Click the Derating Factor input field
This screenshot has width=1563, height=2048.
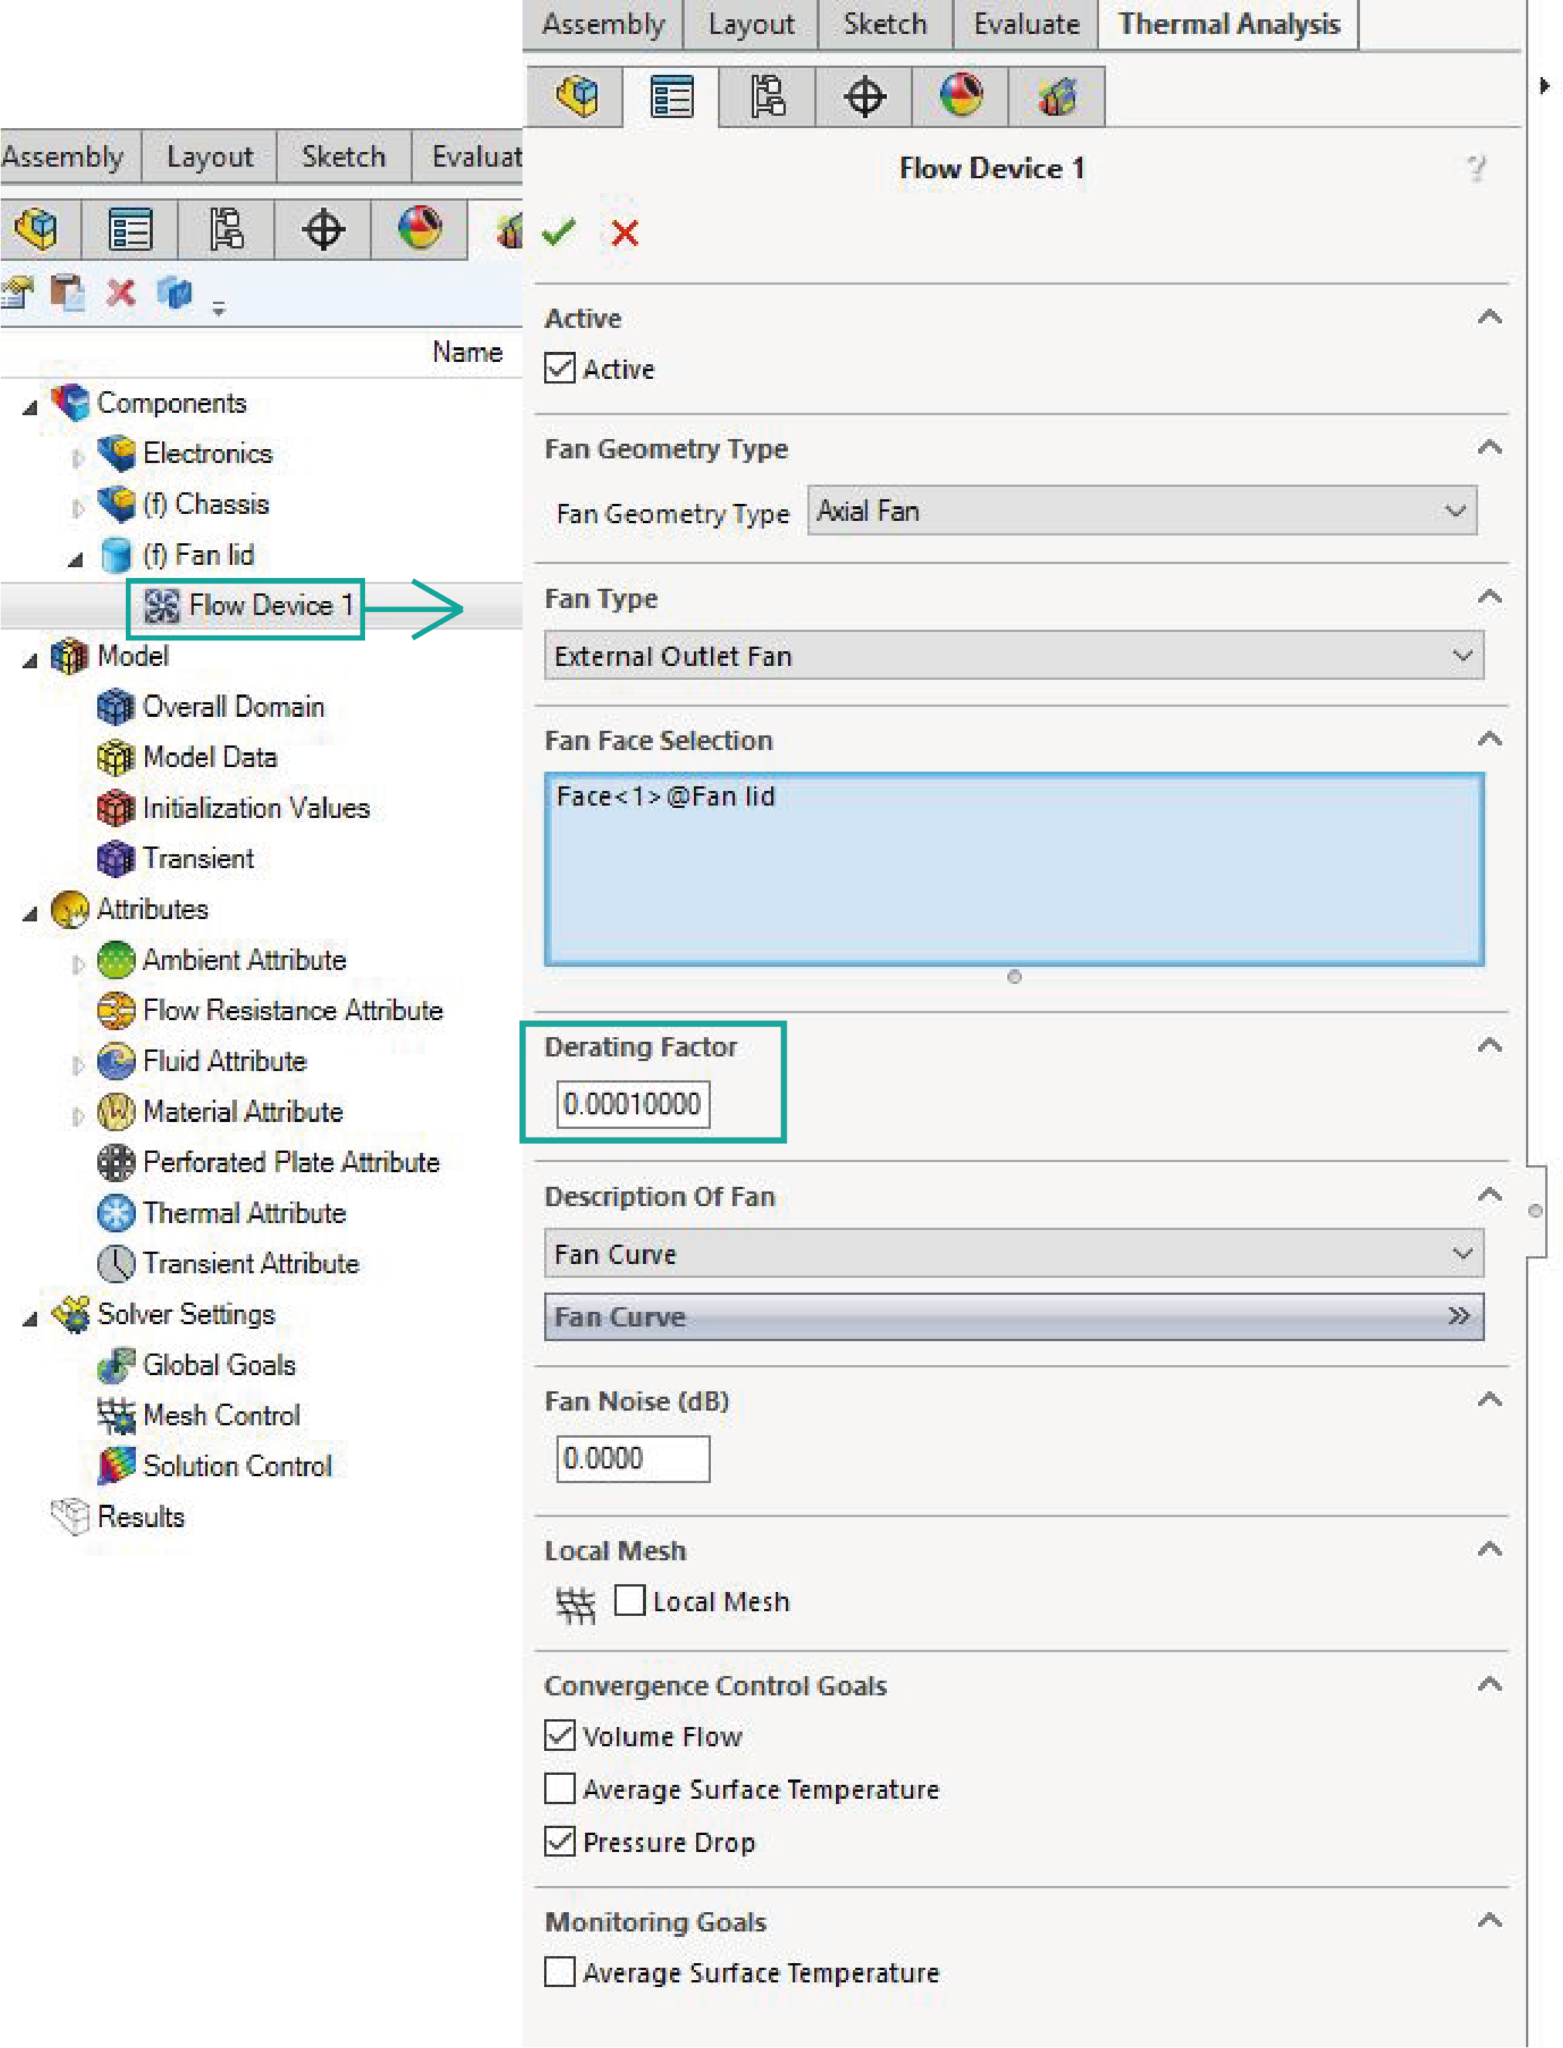(x=632, y=1104)
